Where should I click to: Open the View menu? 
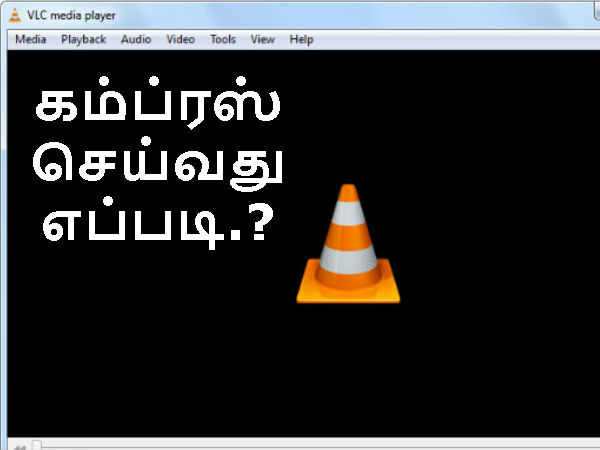tap(262, 39)
